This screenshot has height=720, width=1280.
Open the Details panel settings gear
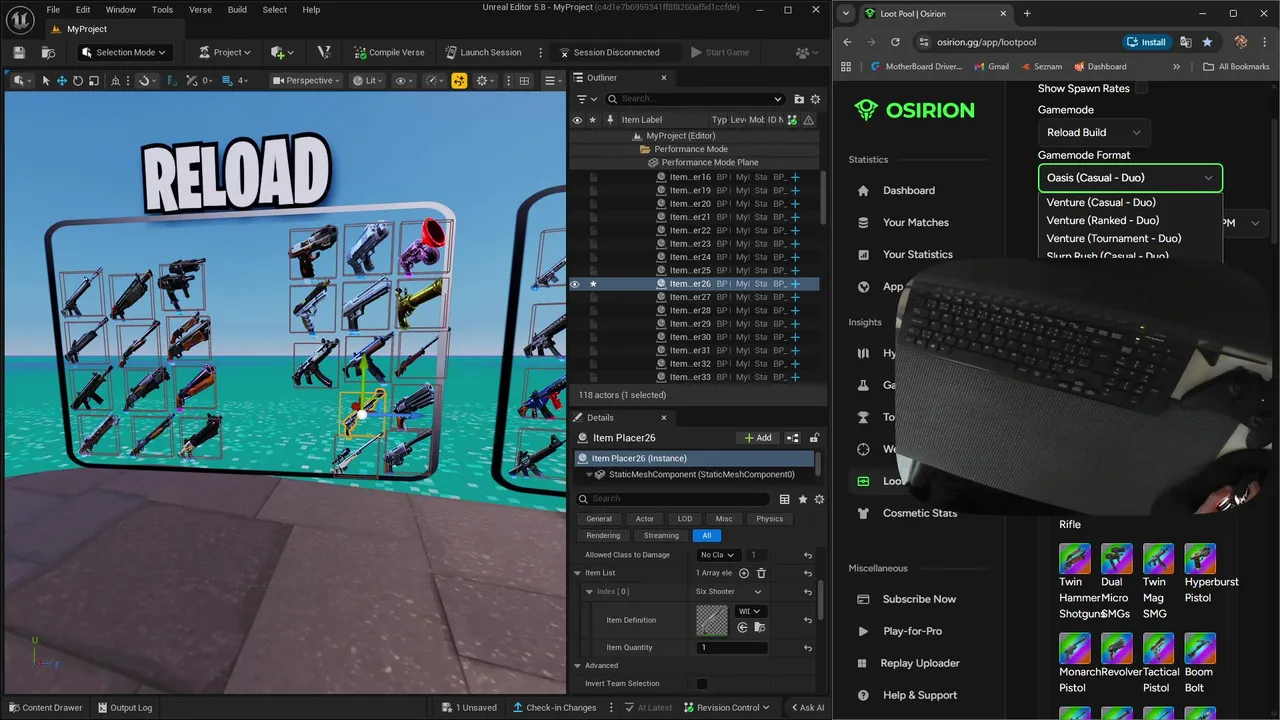(817, 498)
